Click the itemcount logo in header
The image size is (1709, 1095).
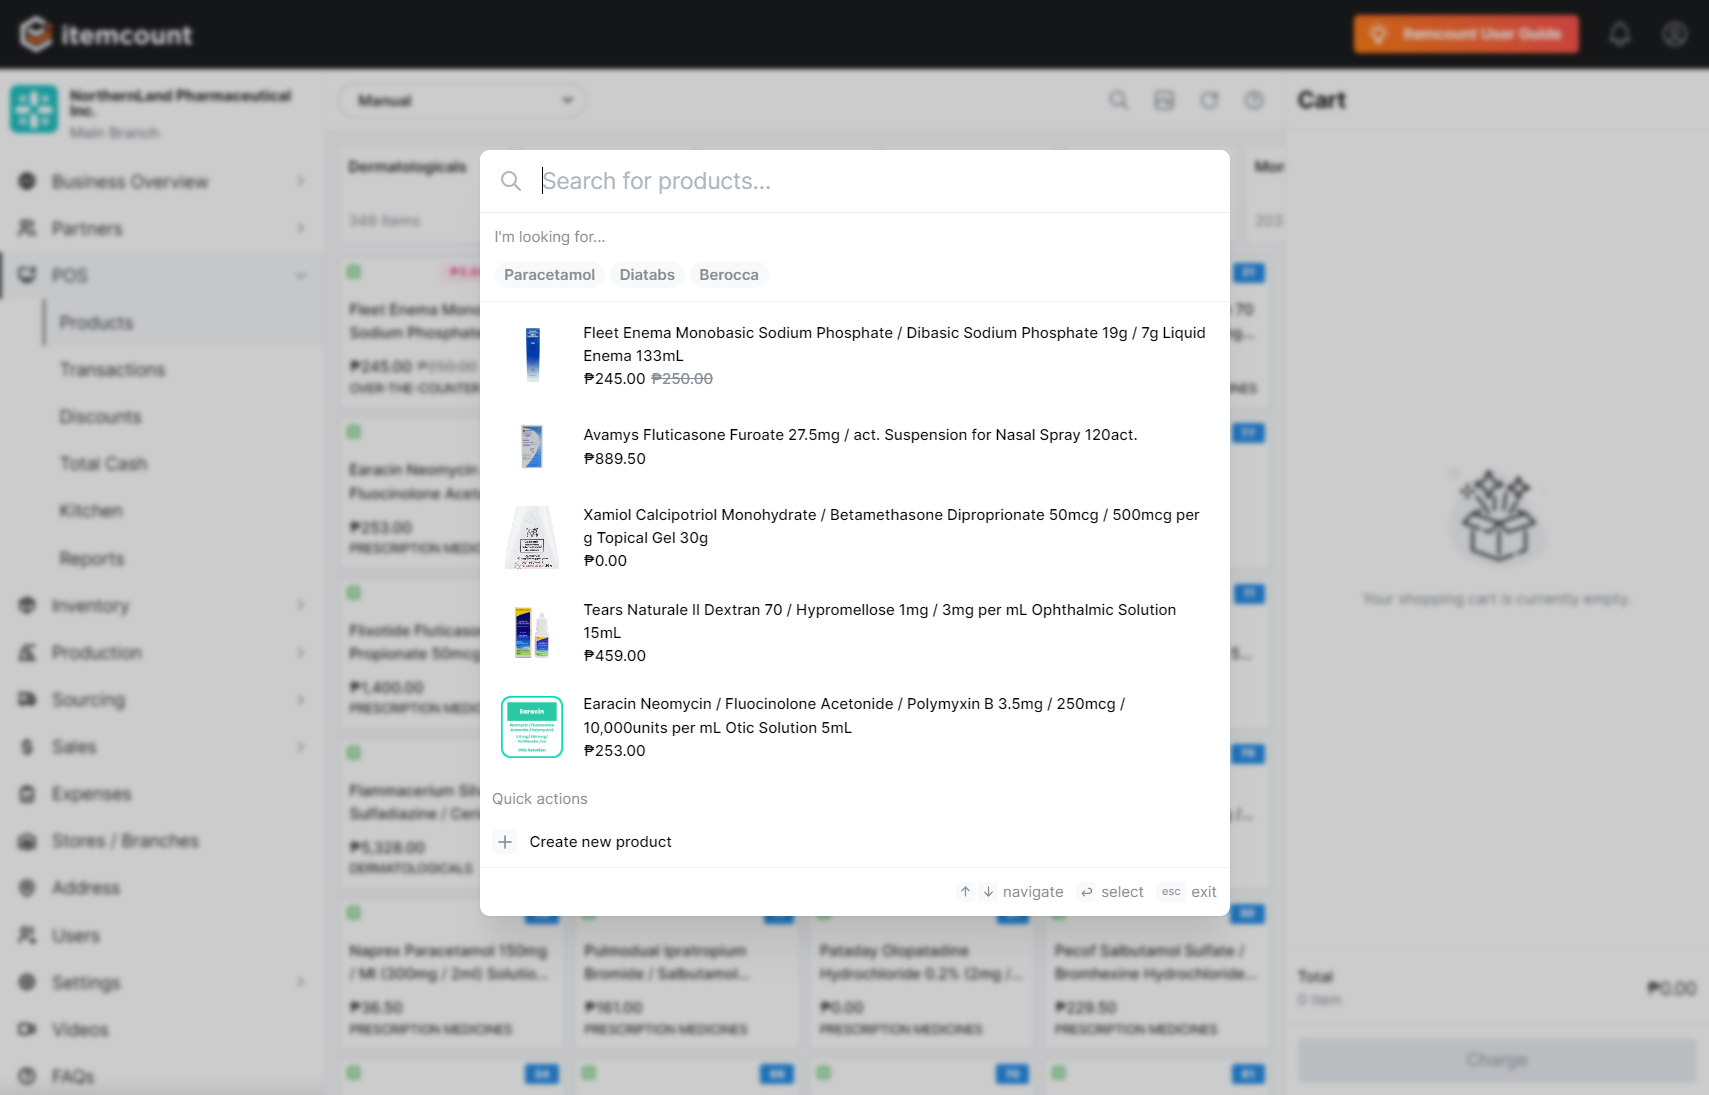click(x=106, y=34)
